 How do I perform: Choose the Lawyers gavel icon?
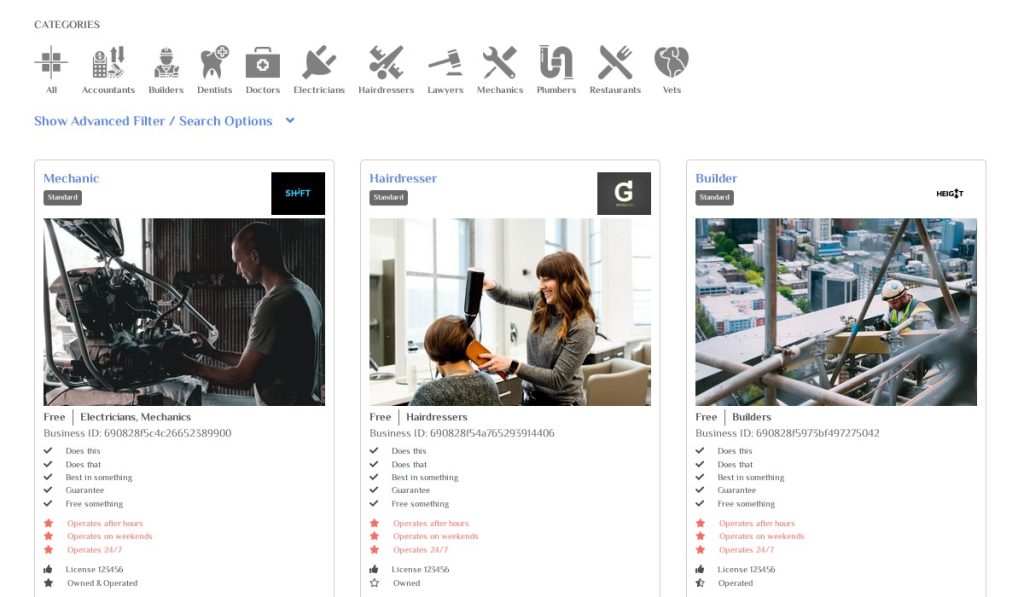[x=445, y=63]
